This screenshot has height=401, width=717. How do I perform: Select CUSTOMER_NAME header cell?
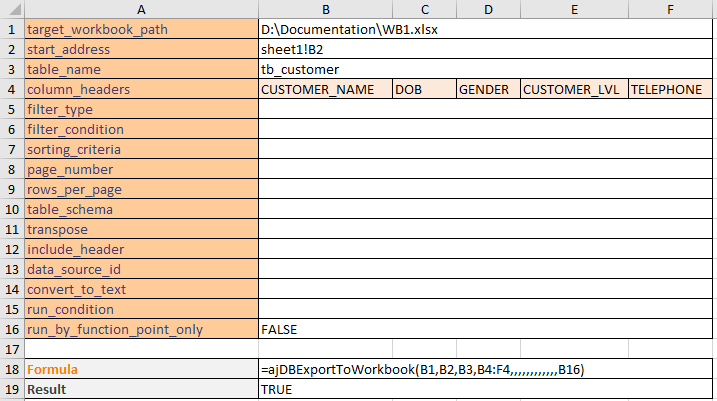pyautogui.click(x=325, y=89)
